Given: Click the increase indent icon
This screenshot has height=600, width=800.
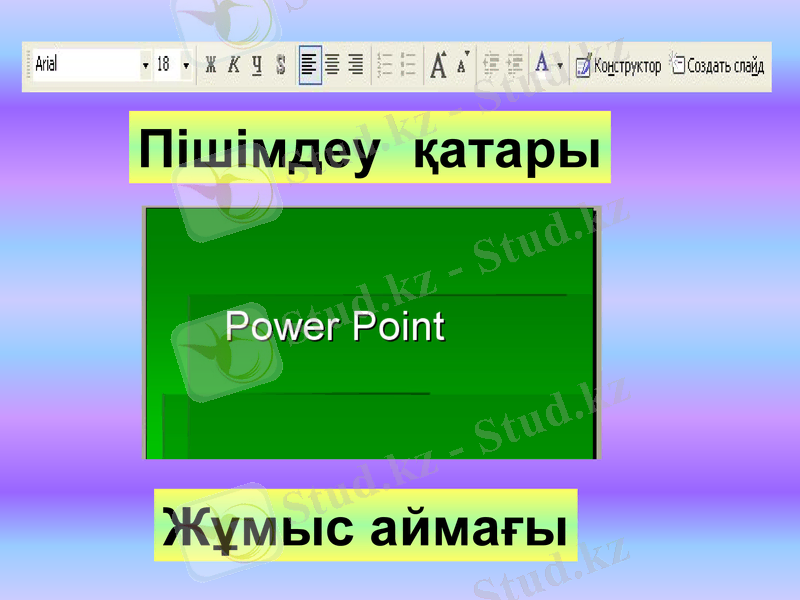Looking at the screenshot, I should (x=517, y=62).
